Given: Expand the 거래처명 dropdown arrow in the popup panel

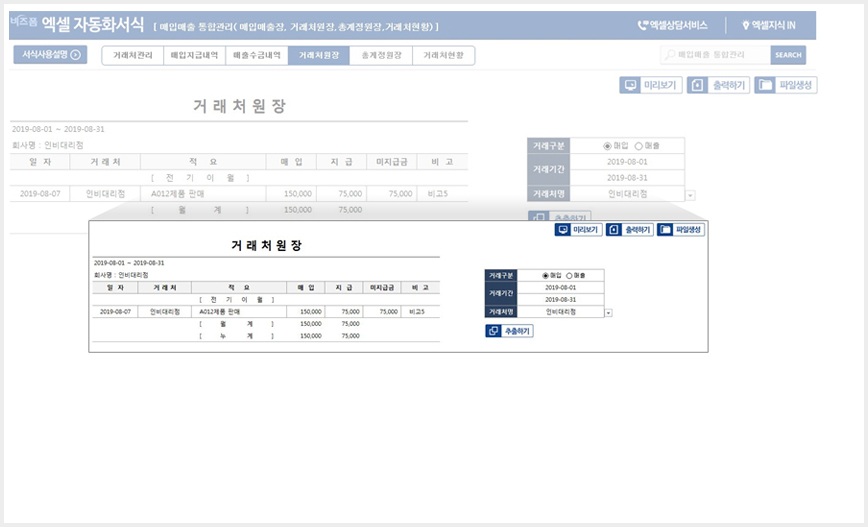Looking at the screenshot, I should pos(608,313).
